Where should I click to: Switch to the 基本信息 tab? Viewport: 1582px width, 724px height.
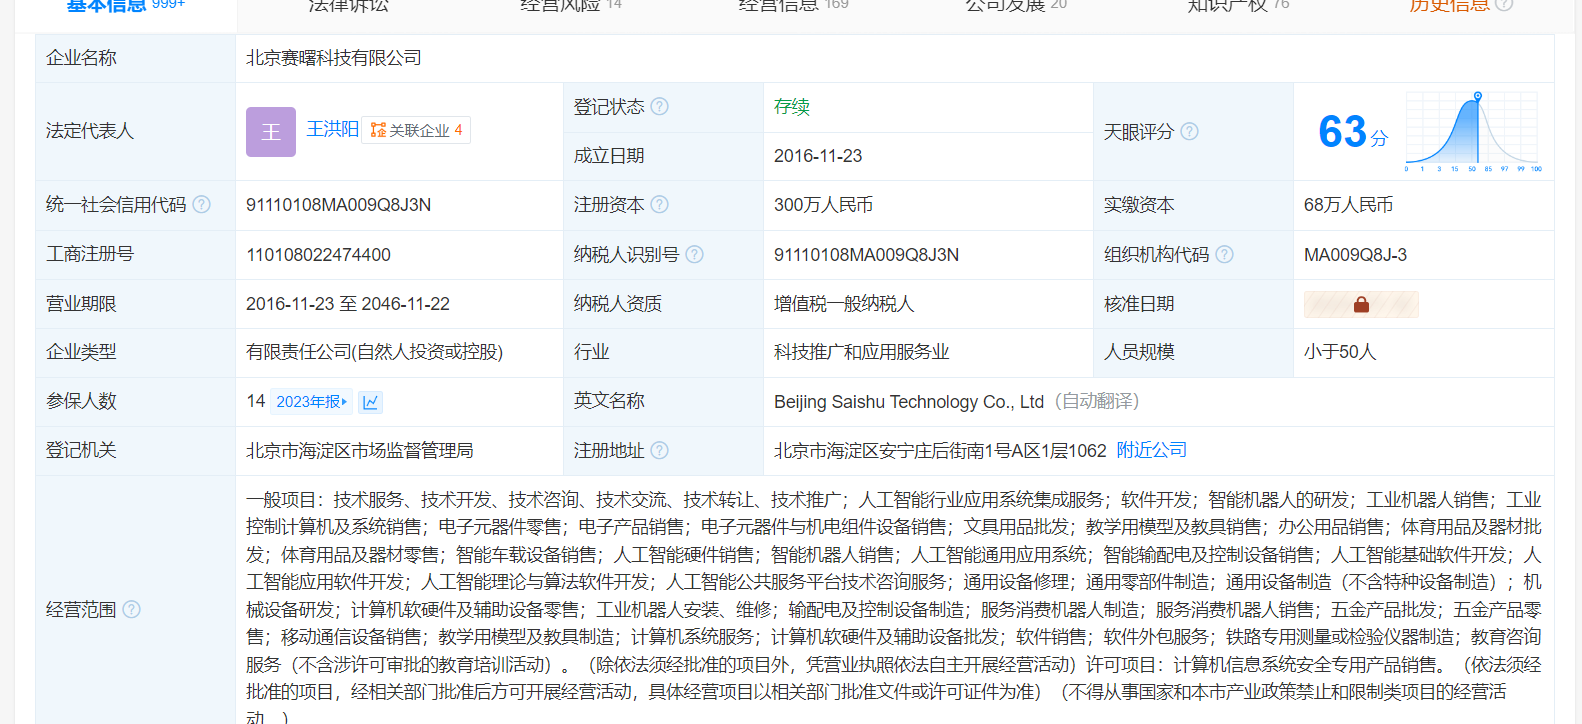click(125, 5)
